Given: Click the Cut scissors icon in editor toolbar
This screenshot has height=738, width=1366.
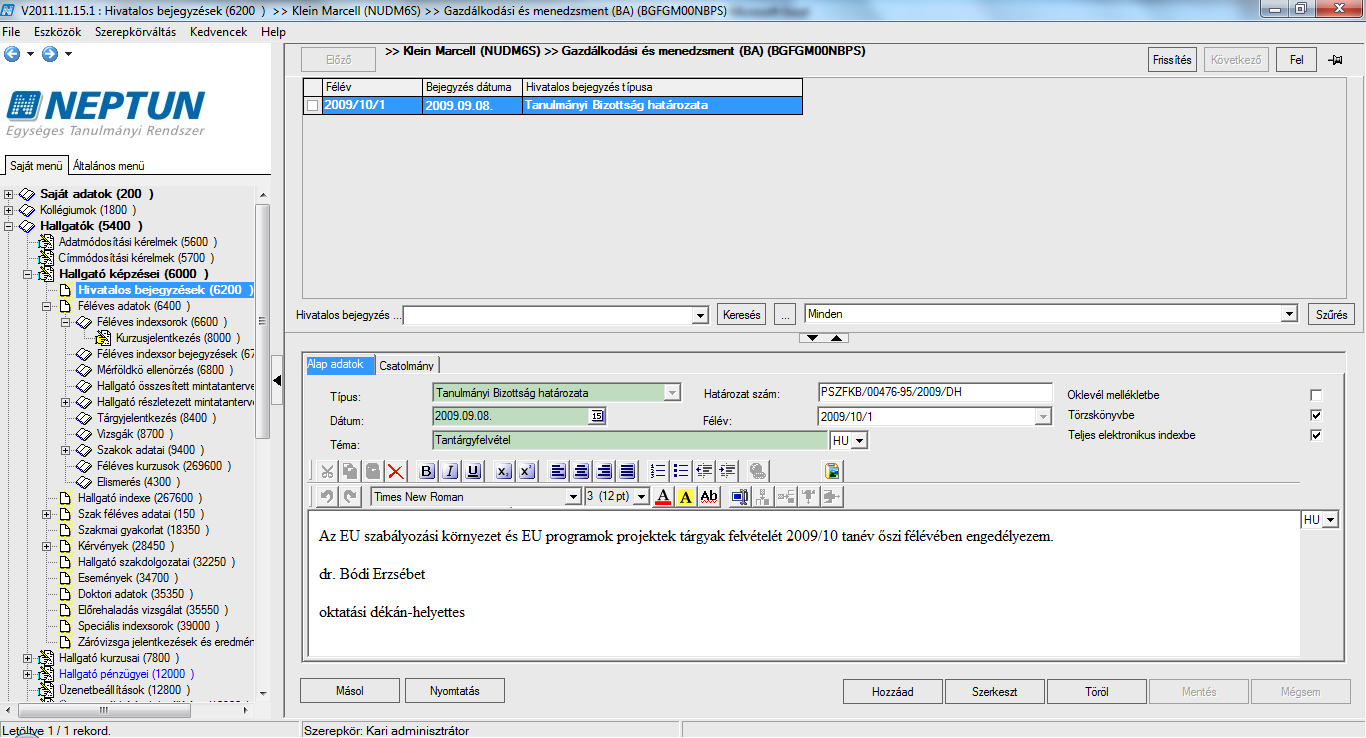Looking at the screenshot, I should tap(327, 471).
